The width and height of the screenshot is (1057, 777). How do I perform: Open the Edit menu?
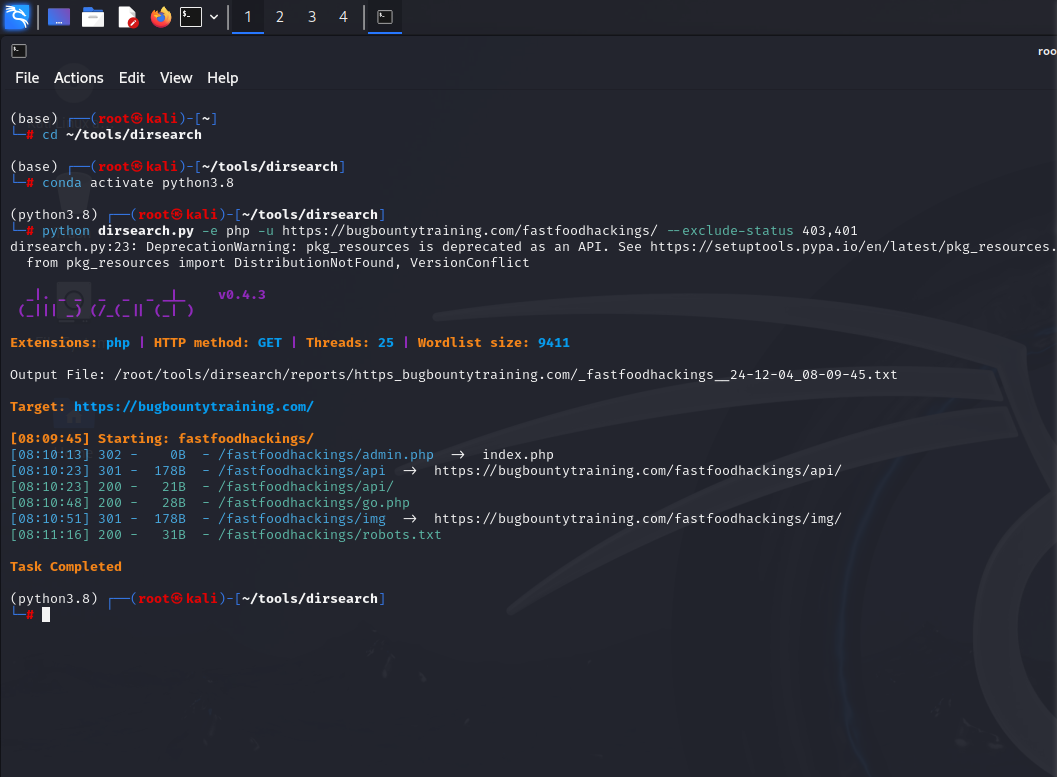click(132, 78)
